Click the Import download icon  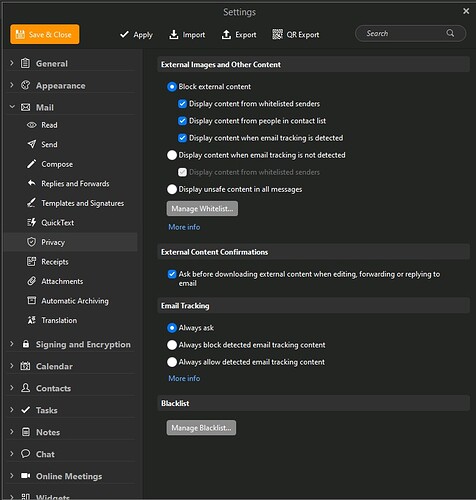174,34
